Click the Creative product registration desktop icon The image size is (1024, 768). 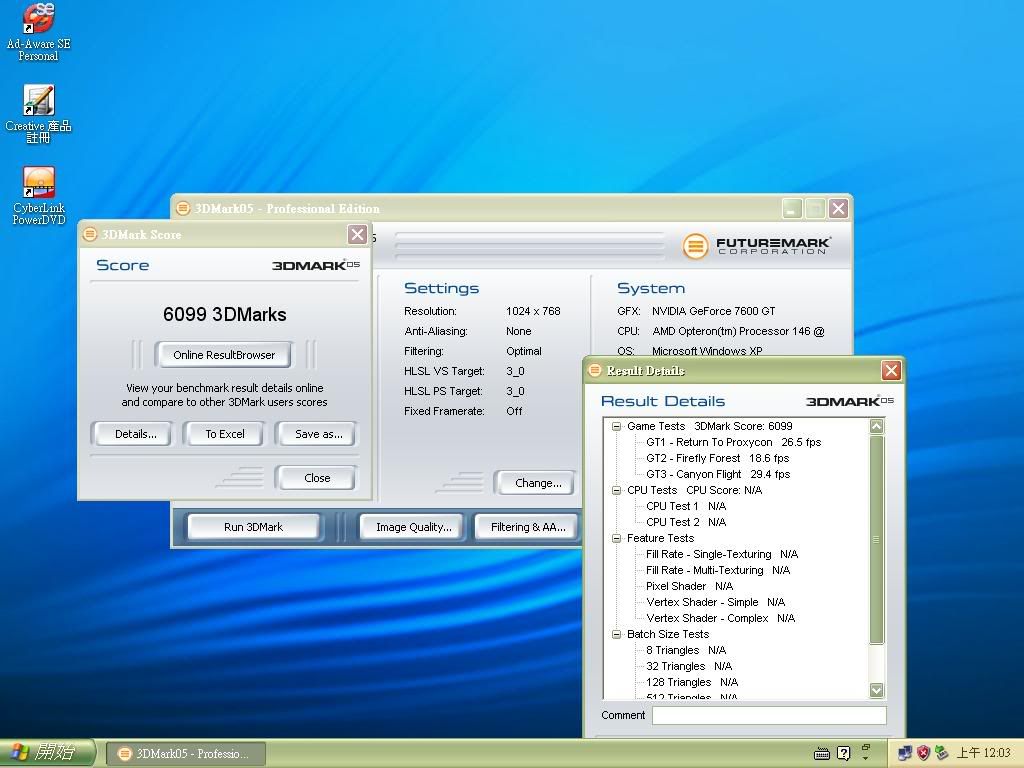pyautogui.click(x=38, y=102)
